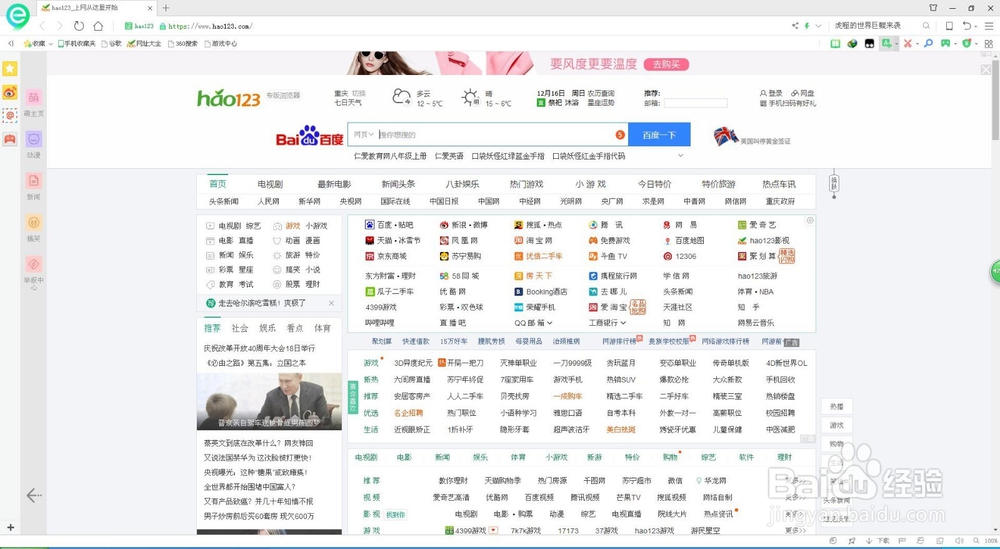Click the red scissors screenshot icon
The height and width of the screenshot is (549, 1000).
tap(908, 43)
